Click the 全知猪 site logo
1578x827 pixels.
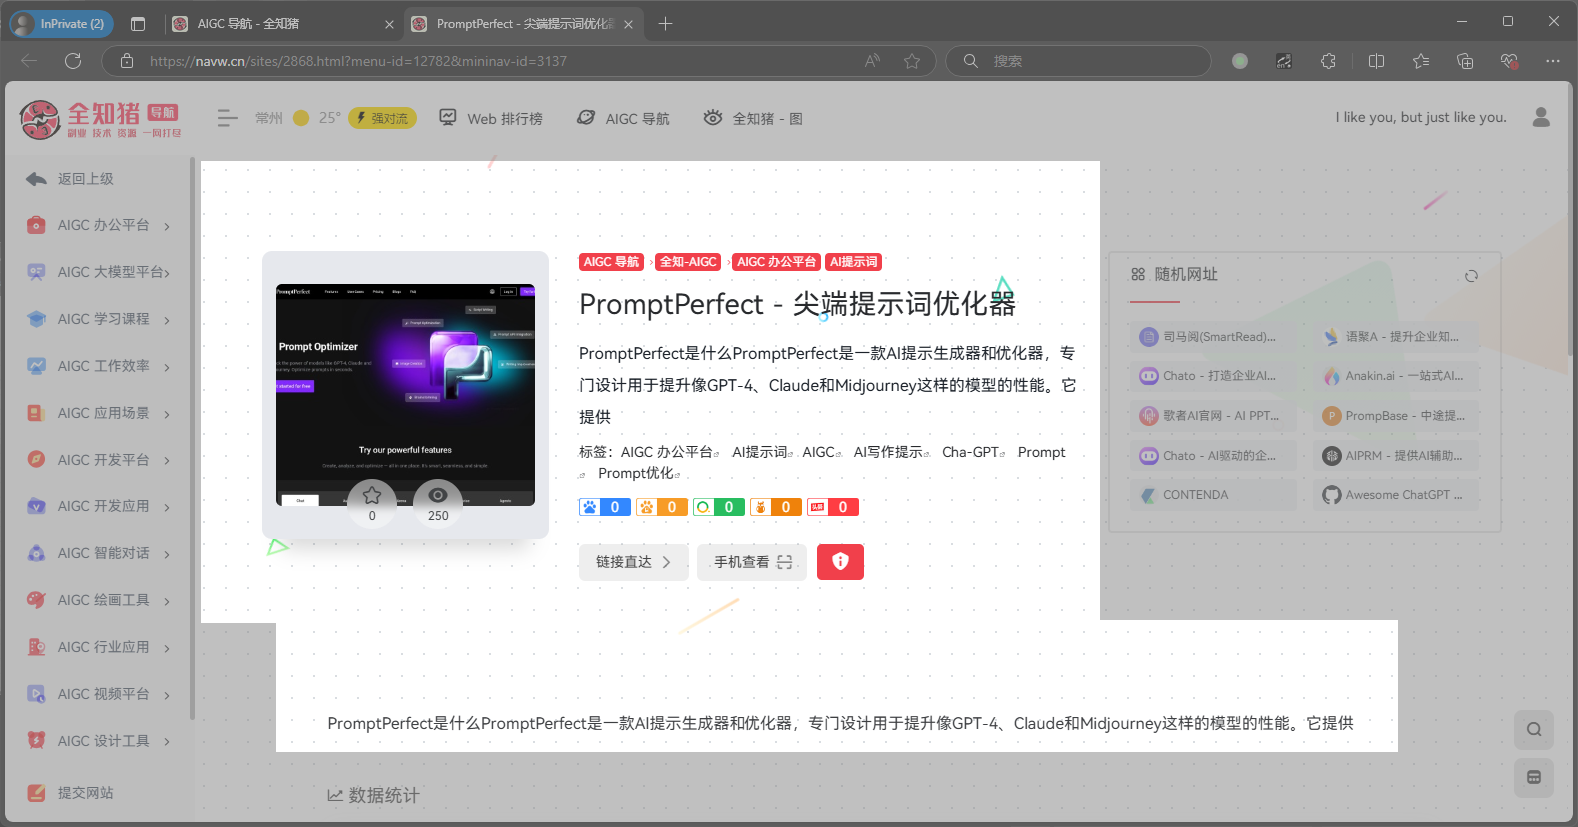pyautogui.click(x=100, y=119)
